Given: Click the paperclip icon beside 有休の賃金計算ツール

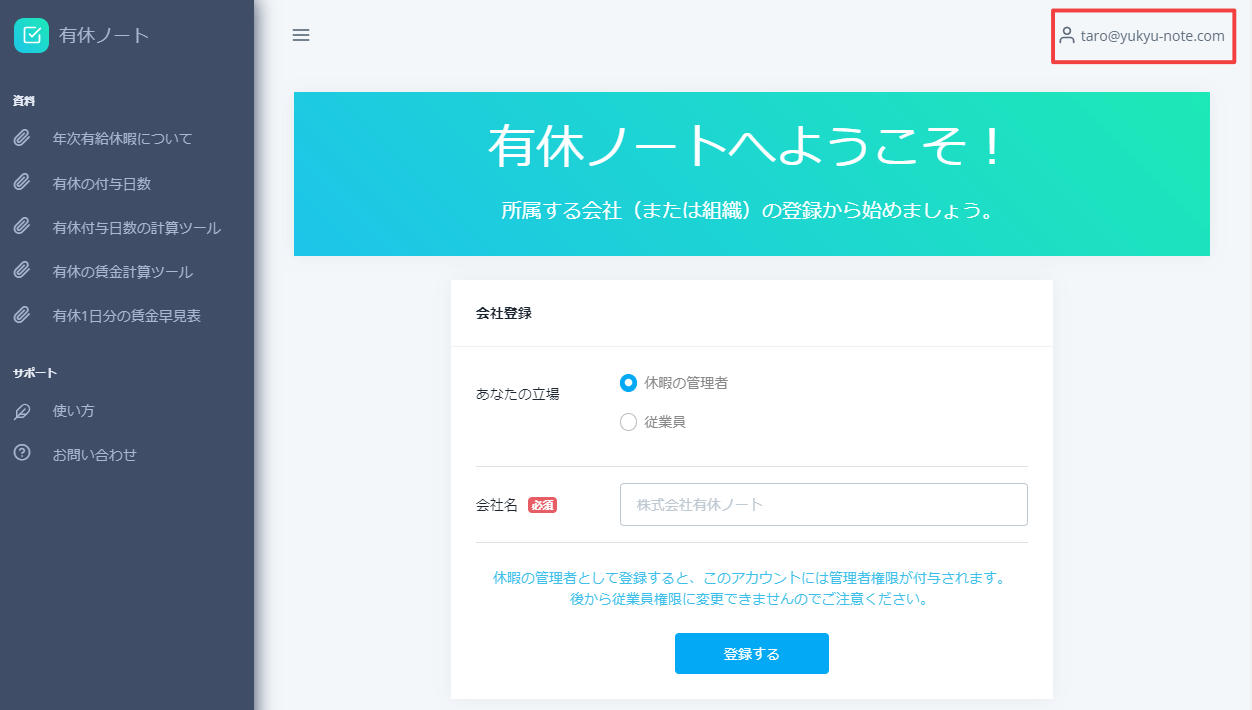Looking at the screenshot, I should coord(22,270).
